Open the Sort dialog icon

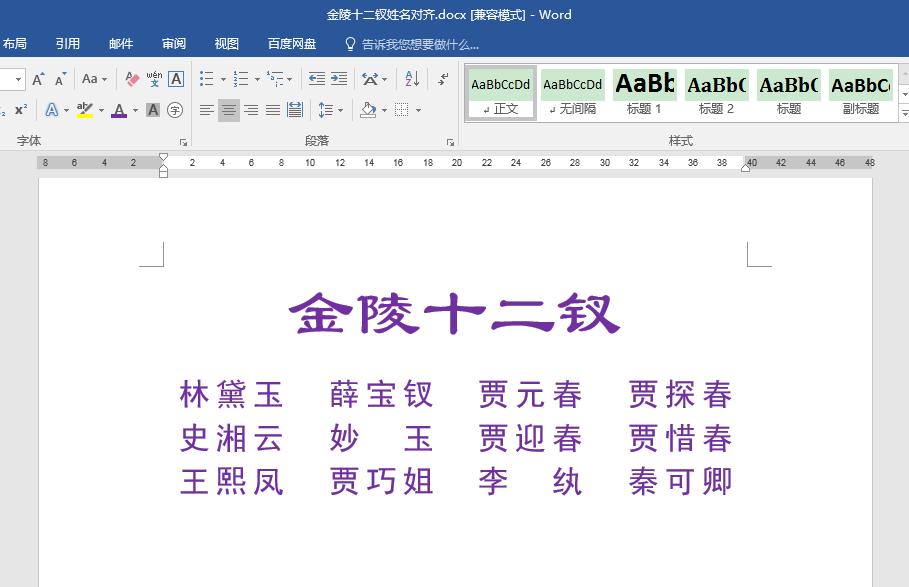click(414, 79)
